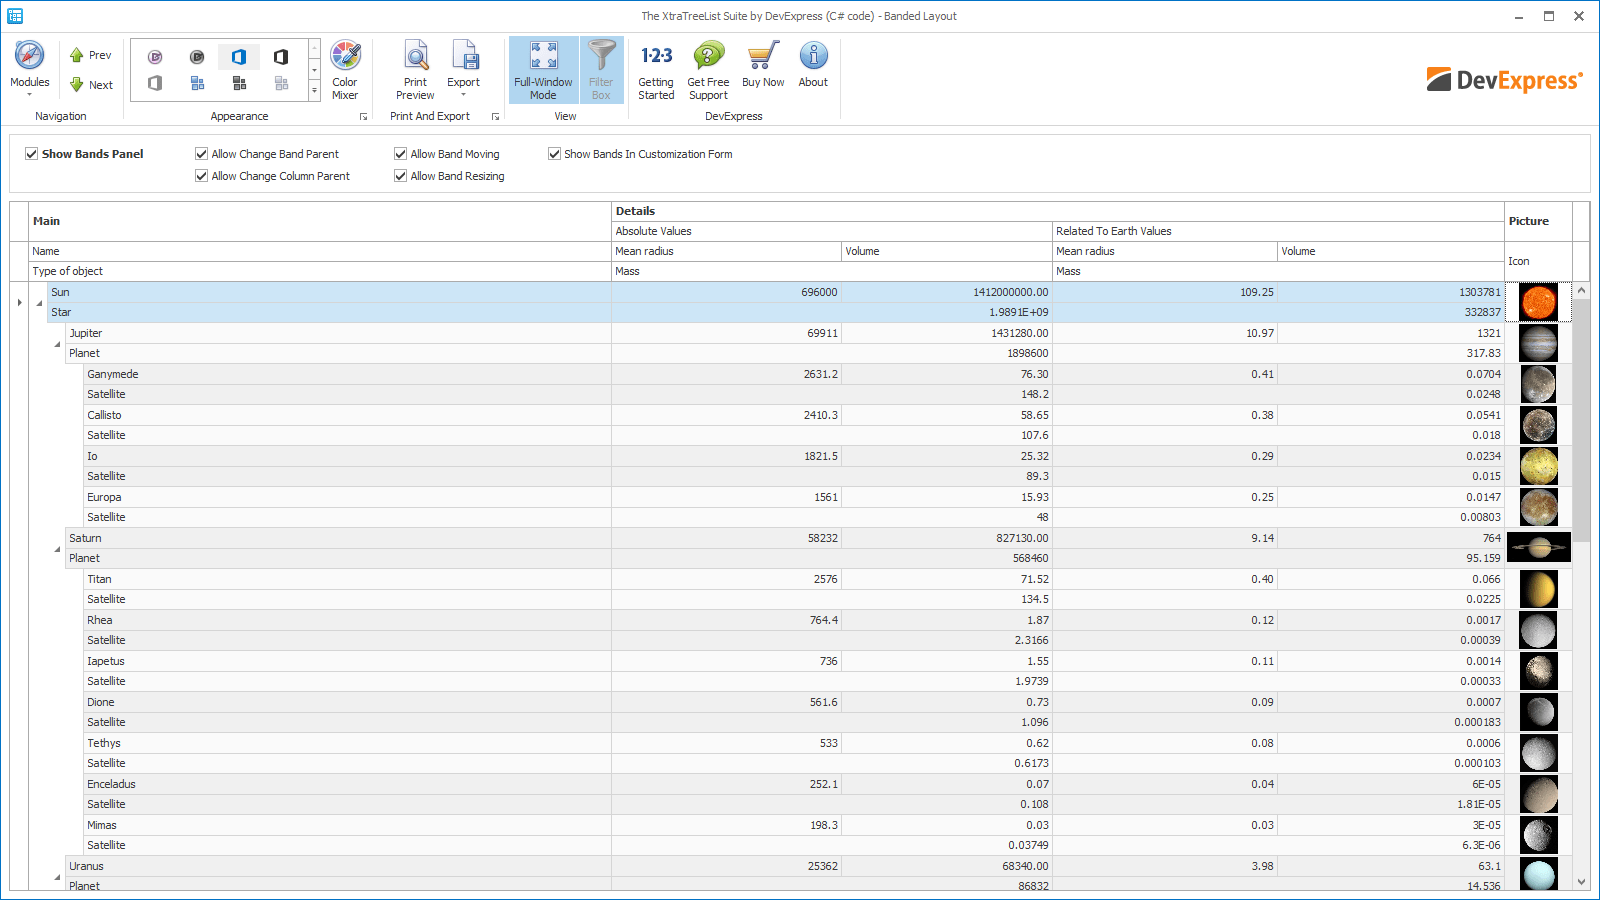Toggle Allow Band Moving checkbox
The width and height of the screenshot is (1600, 900).
coord(401,154)
